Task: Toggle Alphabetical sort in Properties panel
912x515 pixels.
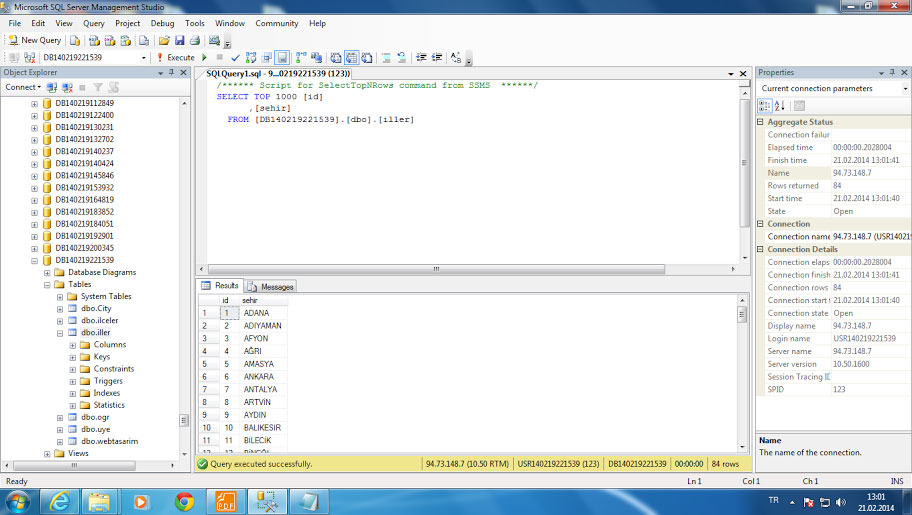Action: click(x=780, y=106)
